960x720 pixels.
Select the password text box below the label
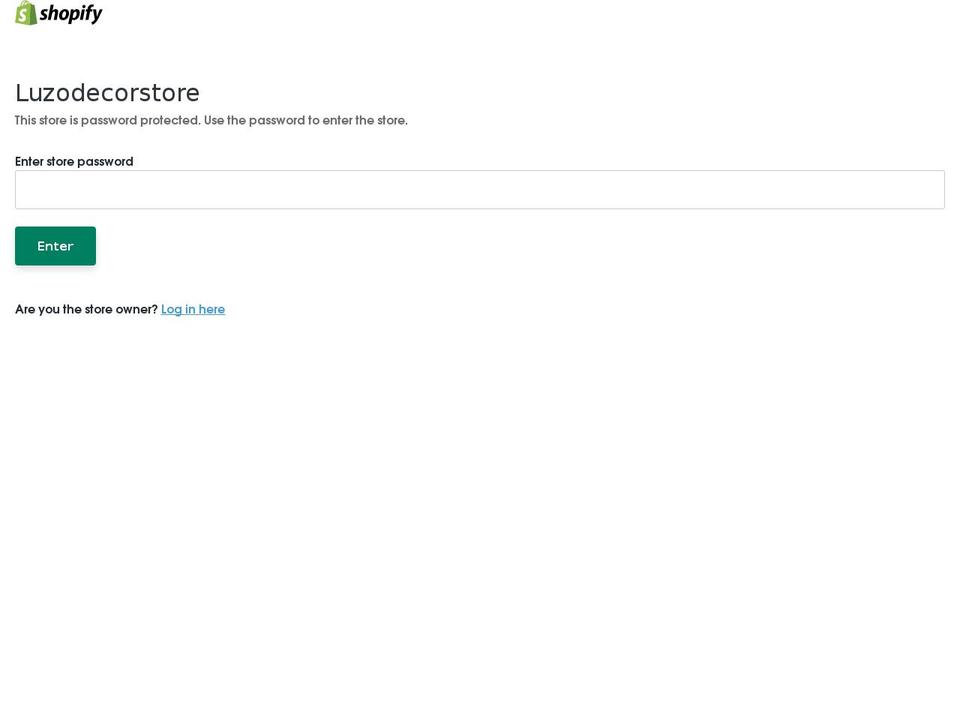479,189
